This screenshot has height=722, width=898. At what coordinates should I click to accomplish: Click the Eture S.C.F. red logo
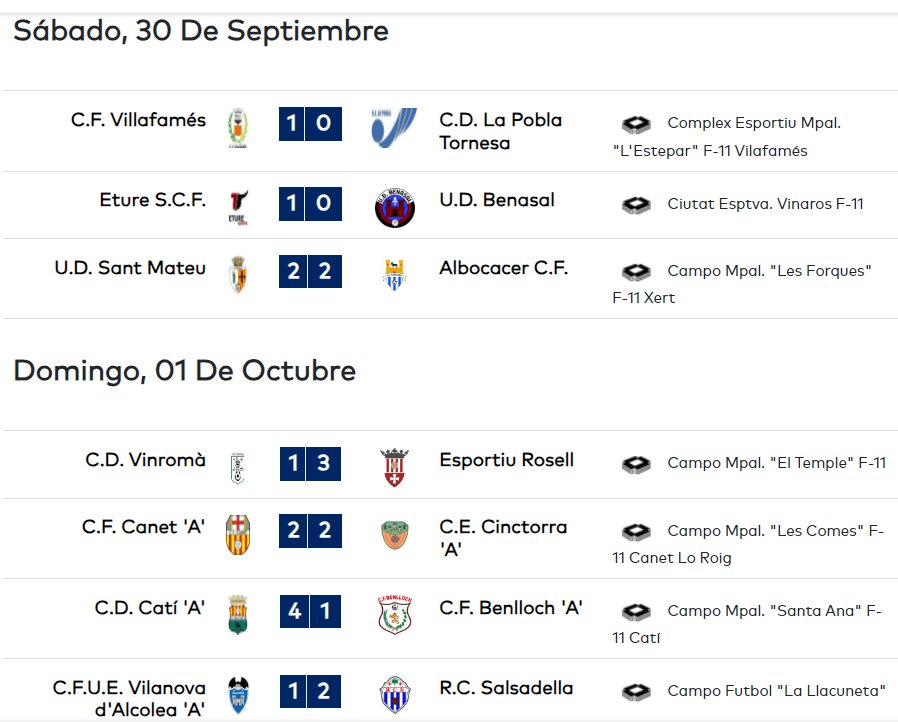pos(238,208)
